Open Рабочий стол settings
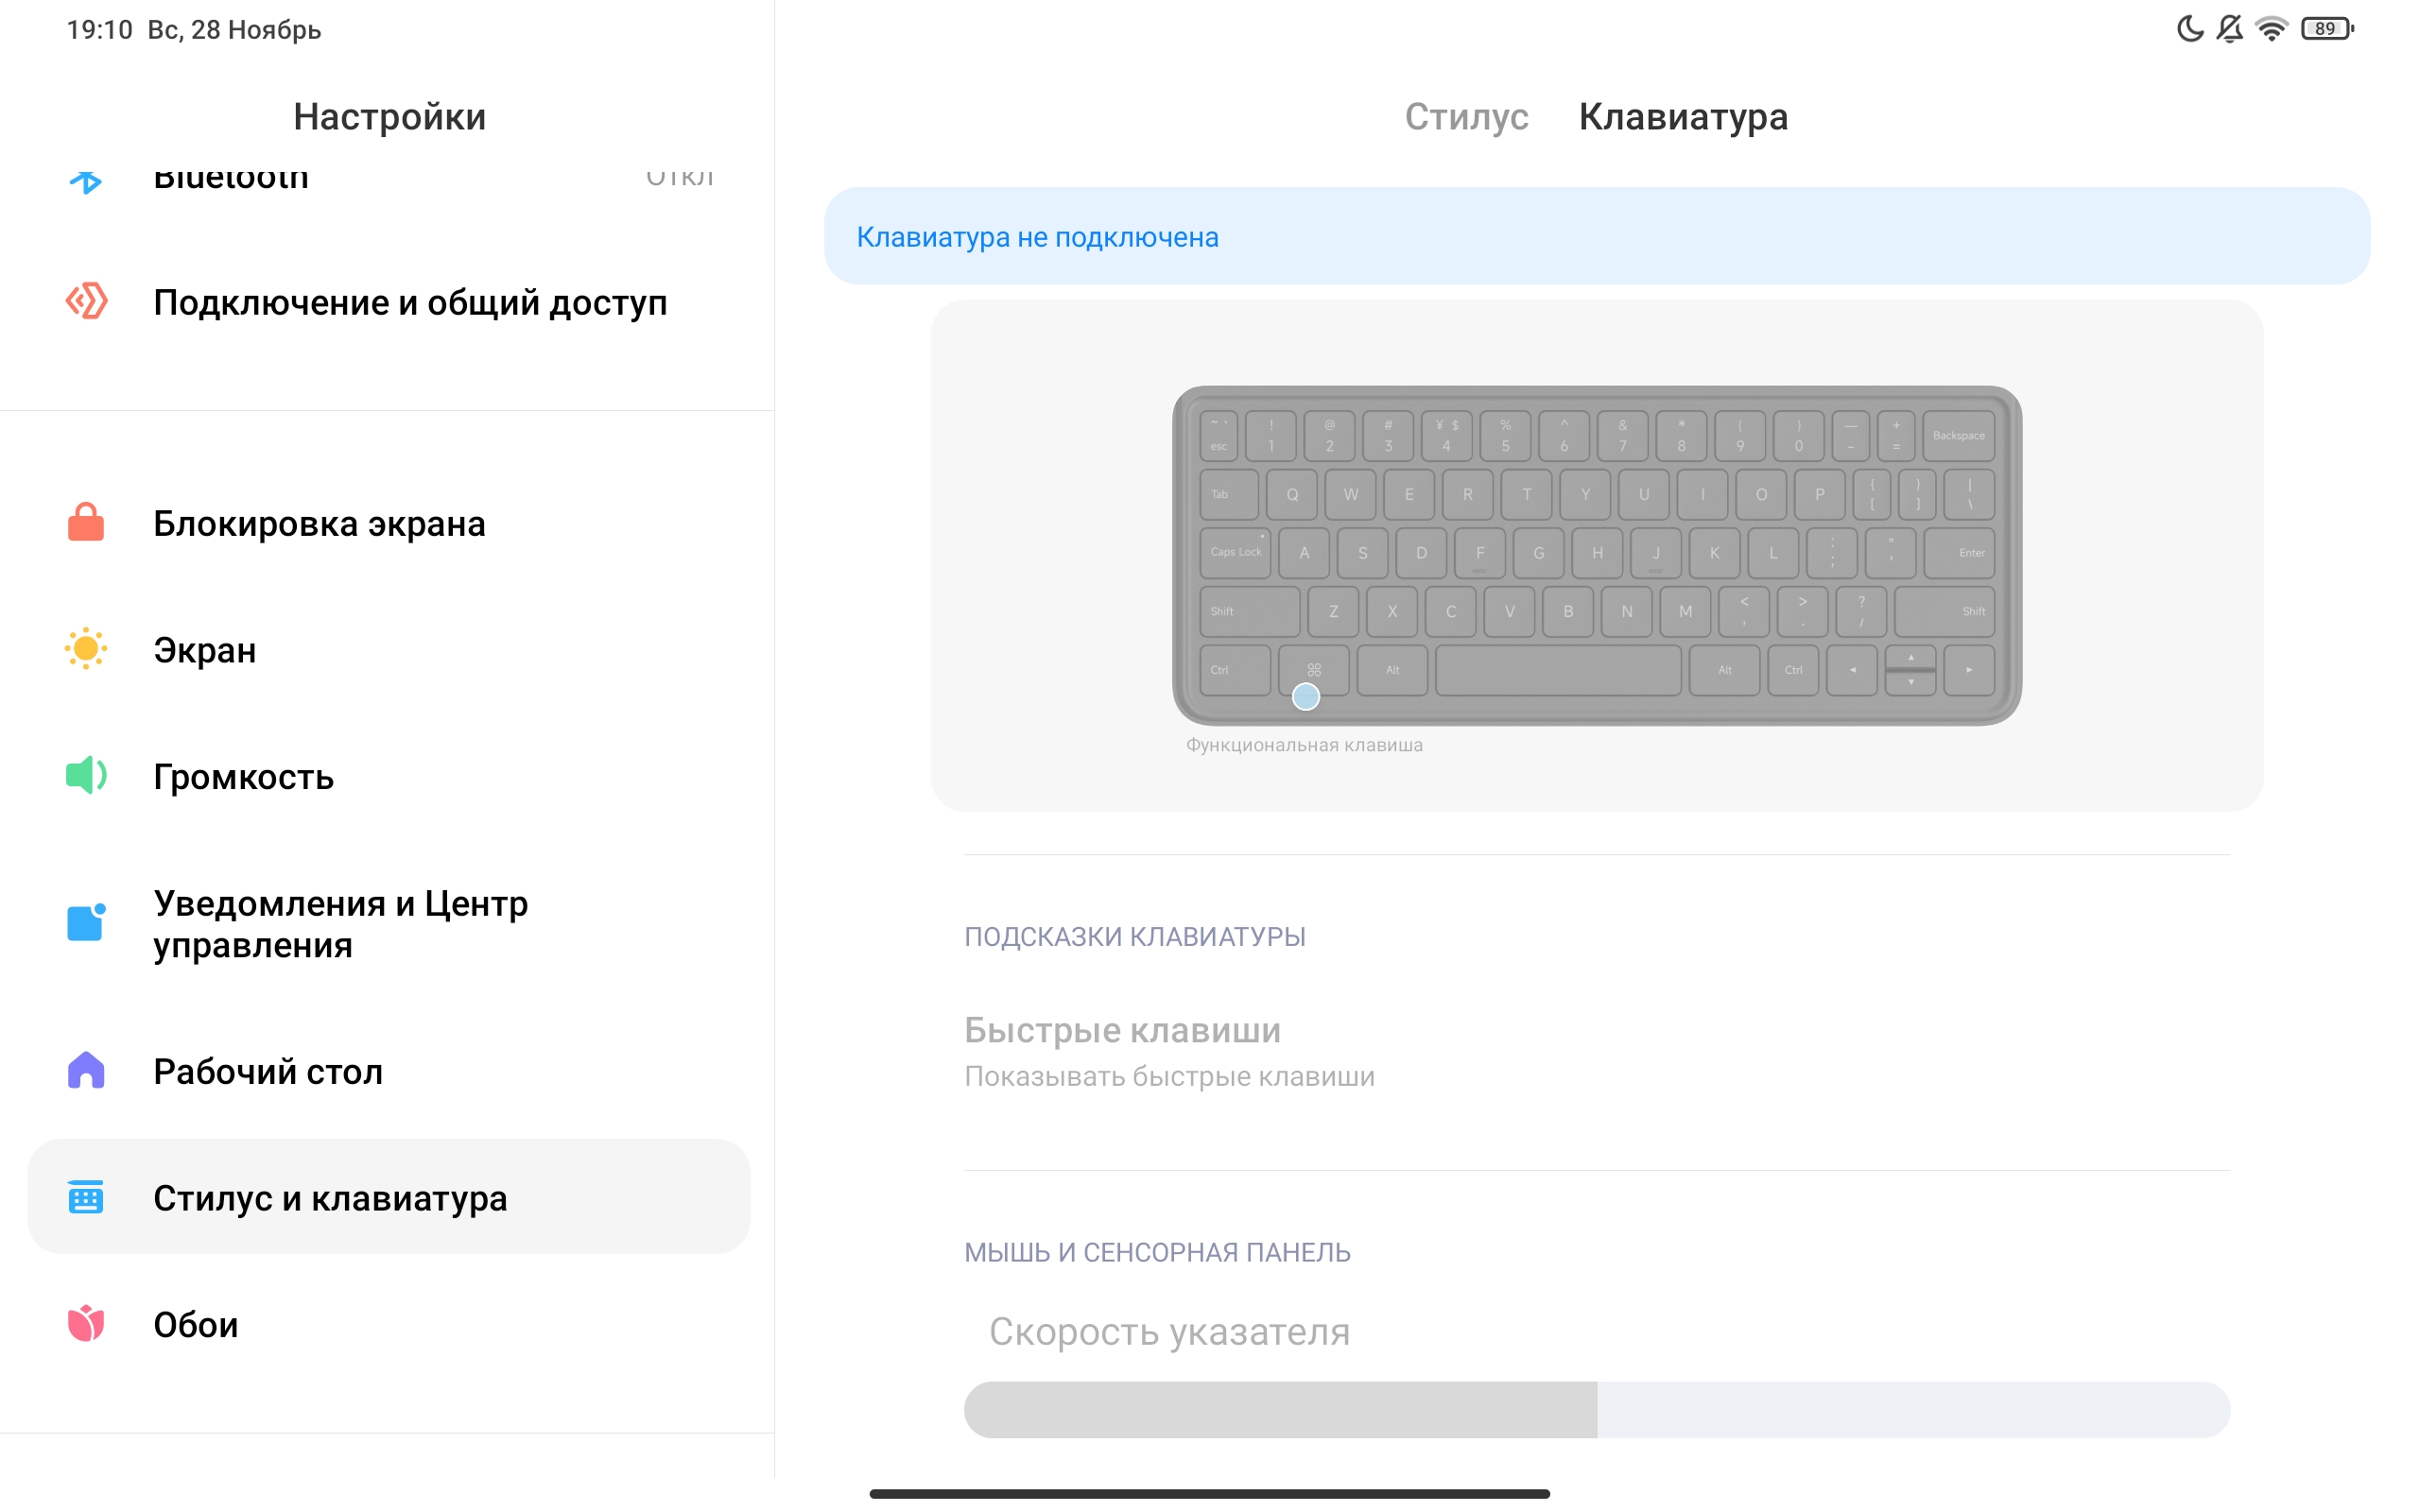Viewport: 2420px width, 1512px height. coord(268,1071)
